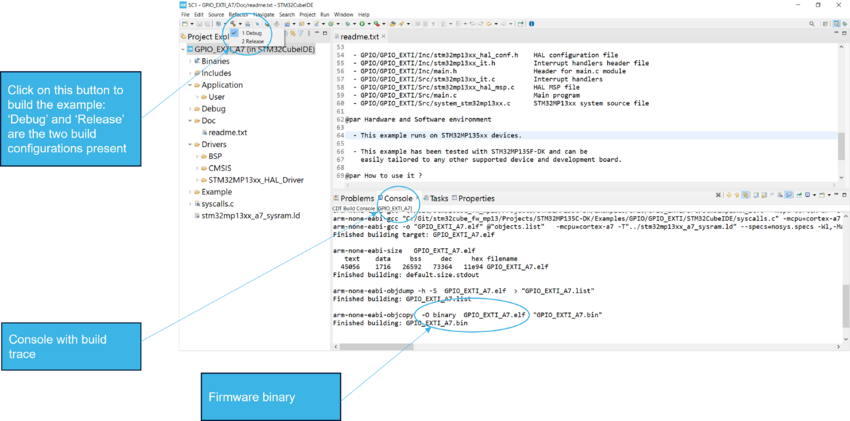Expand the CMSIS folder
The width and height of the screenshot is (850, 421).
(x=197, y=168)
